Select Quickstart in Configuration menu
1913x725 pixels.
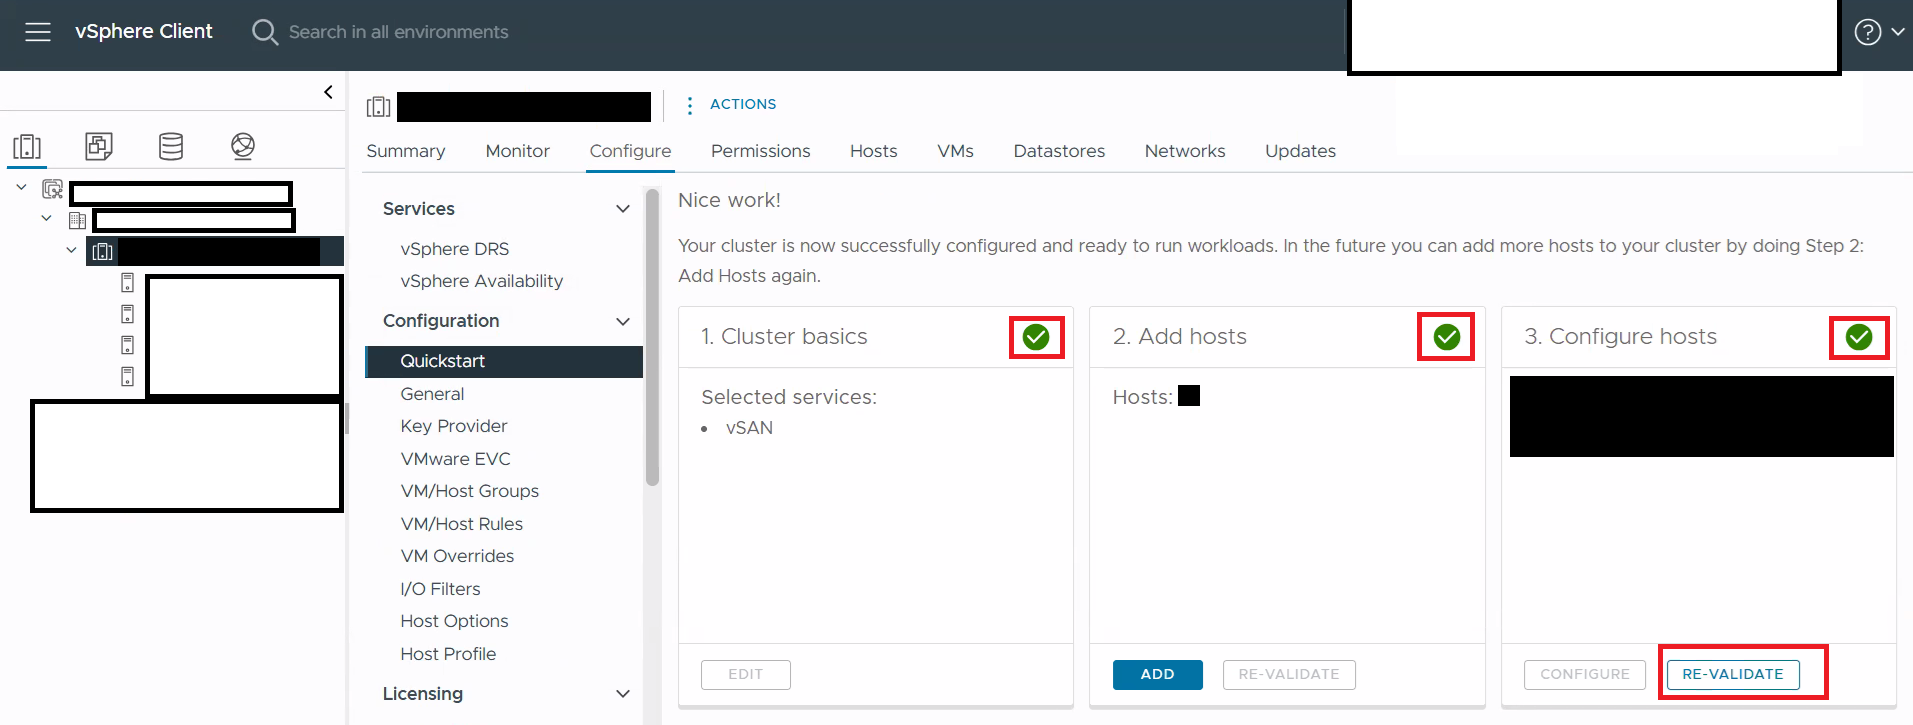(x=504, y=361)
